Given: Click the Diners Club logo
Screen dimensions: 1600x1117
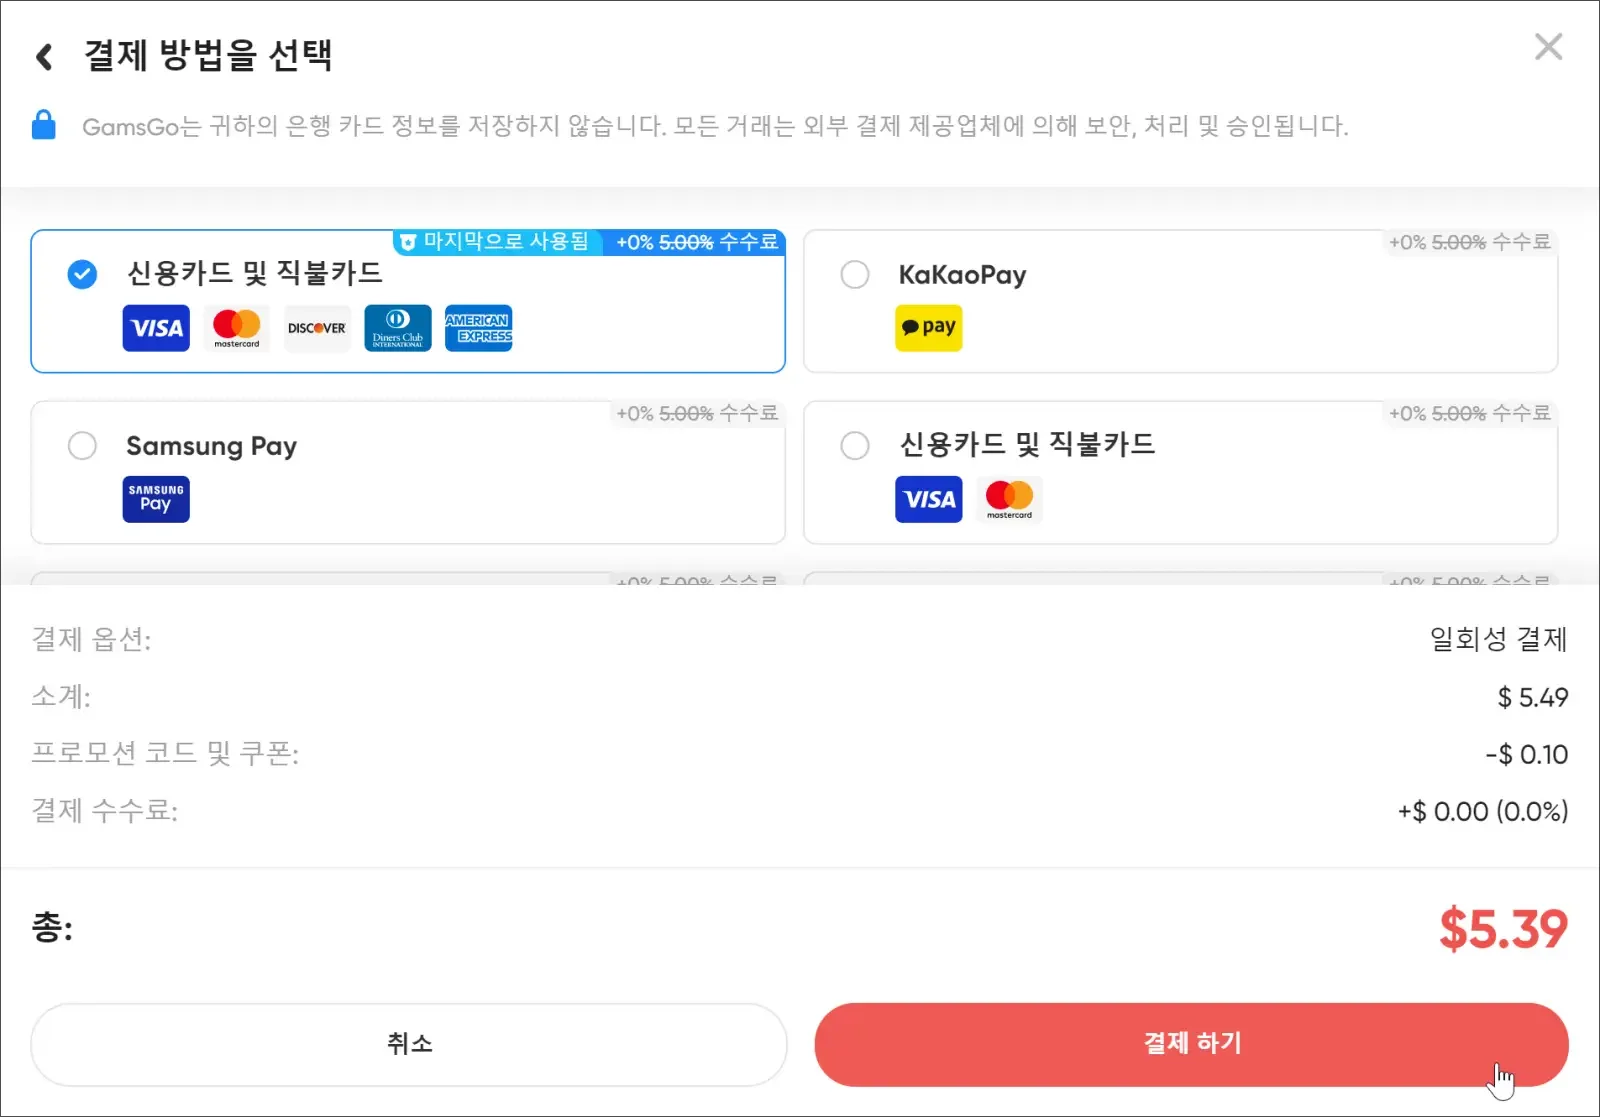Looking at the screenshot, I should [398, 328].
